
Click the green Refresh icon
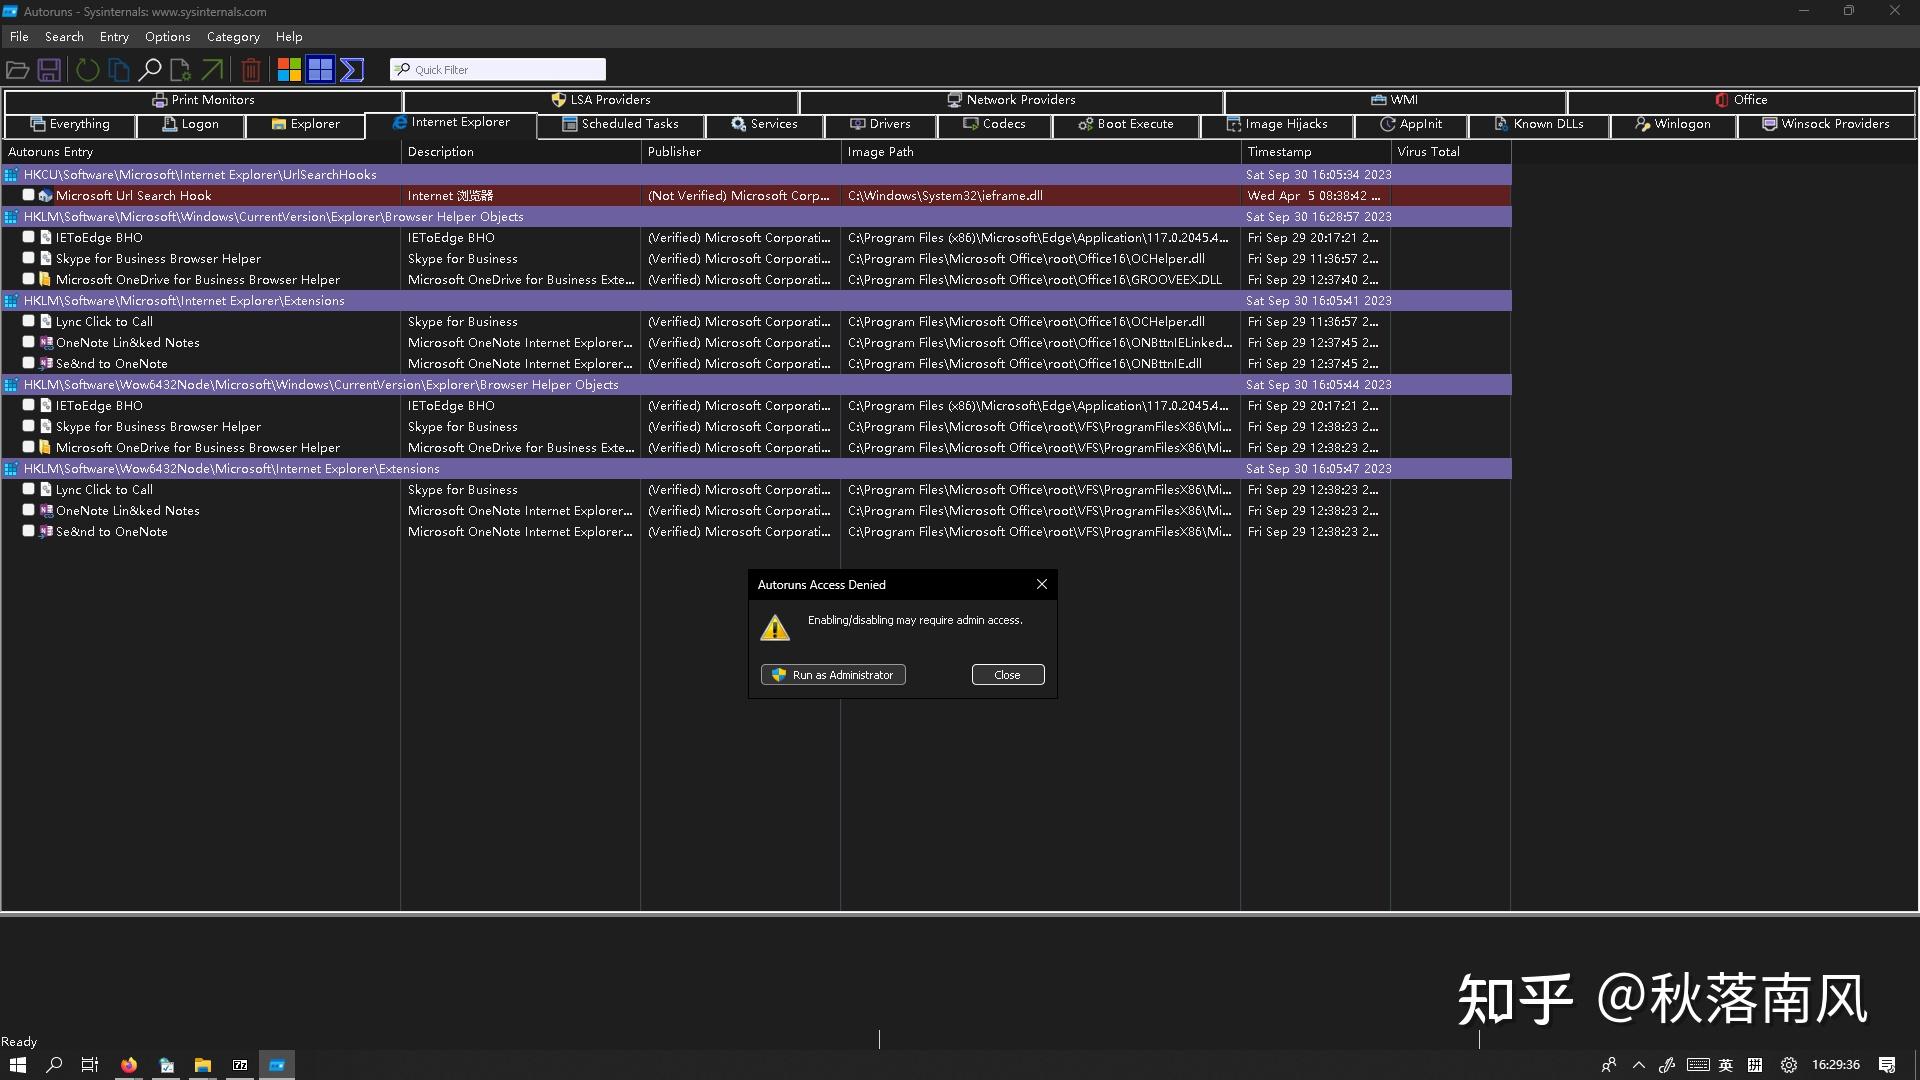click(x=88, y=70)
